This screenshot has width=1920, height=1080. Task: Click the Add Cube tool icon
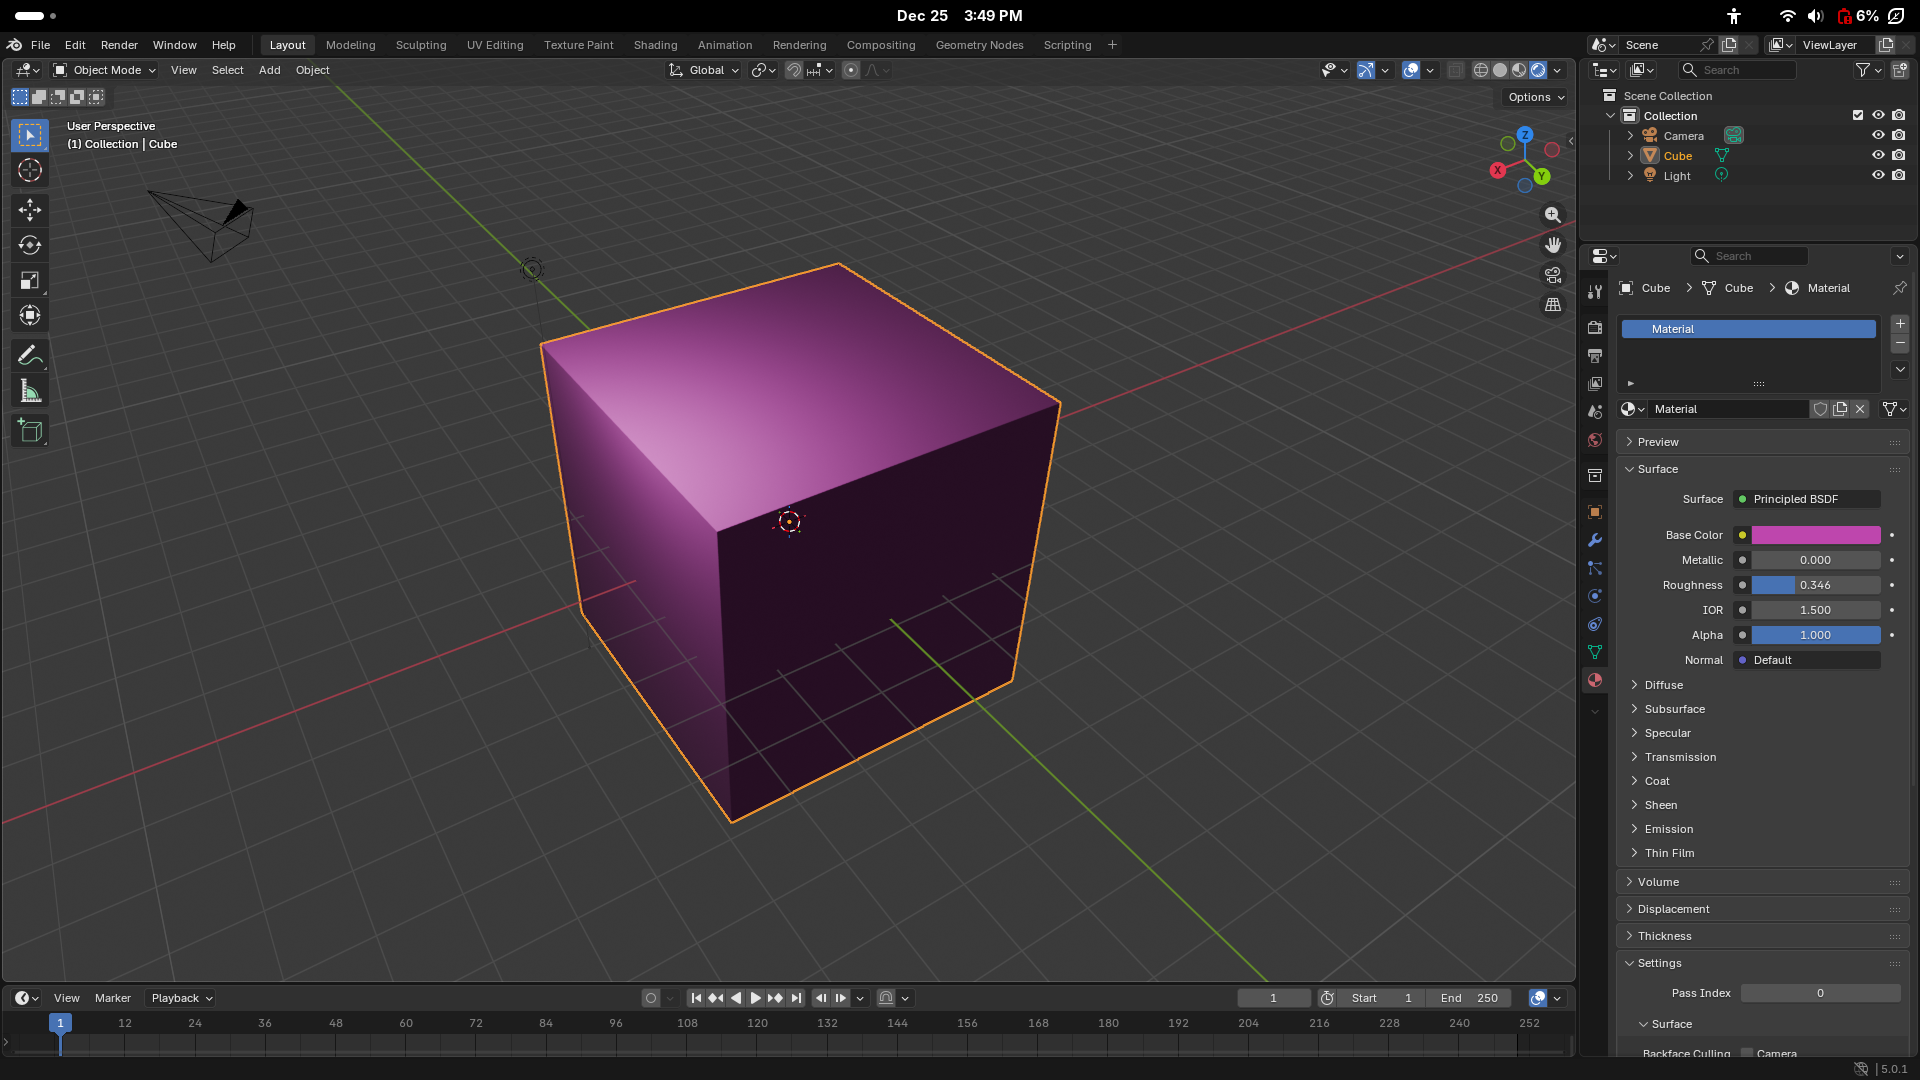pos(30,431)
